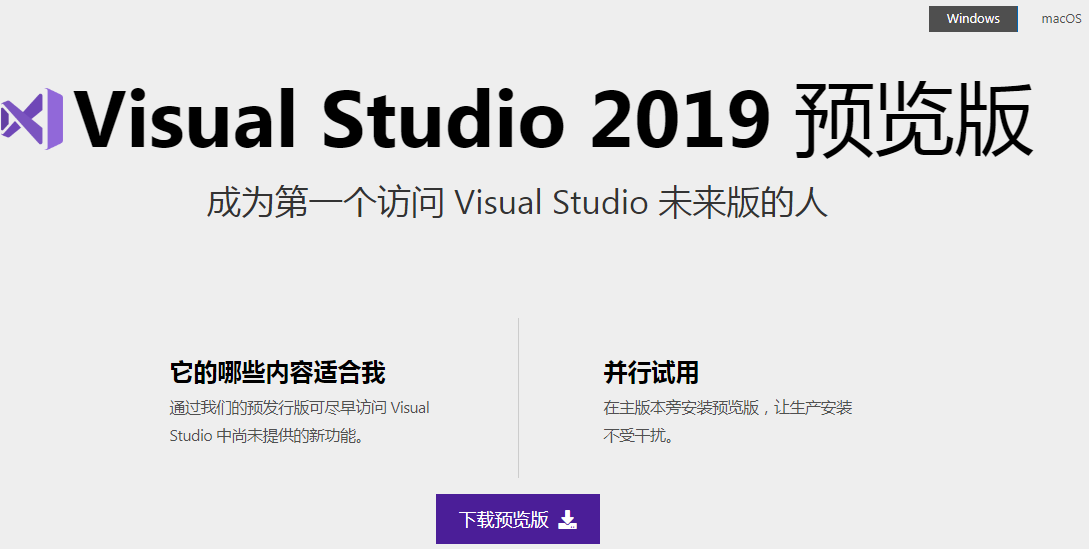Screen dimensions: 1089x549
Task: Click the subtitle 成为第一个访问 Visual Studio 未来版的人
Action: click(x=517, y=203)
